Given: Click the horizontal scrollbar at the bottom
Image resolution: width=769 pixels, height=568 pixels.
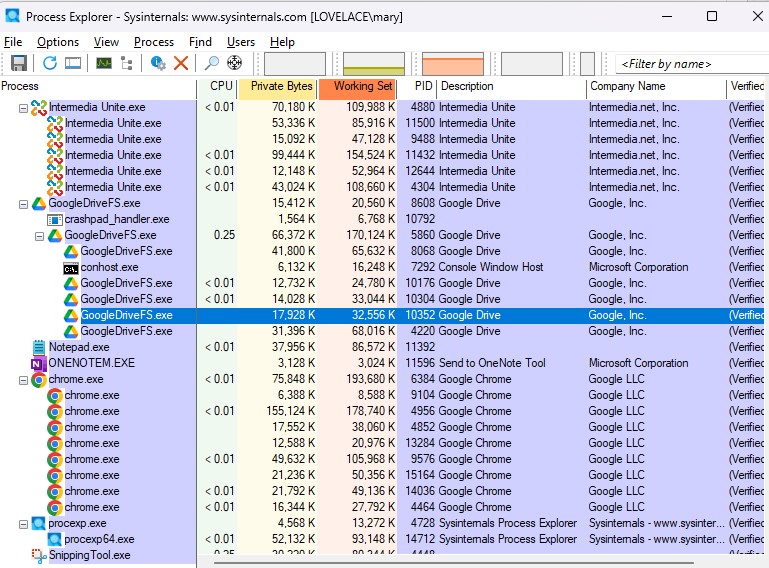Looking at the screenshot, I should [454, 563].
